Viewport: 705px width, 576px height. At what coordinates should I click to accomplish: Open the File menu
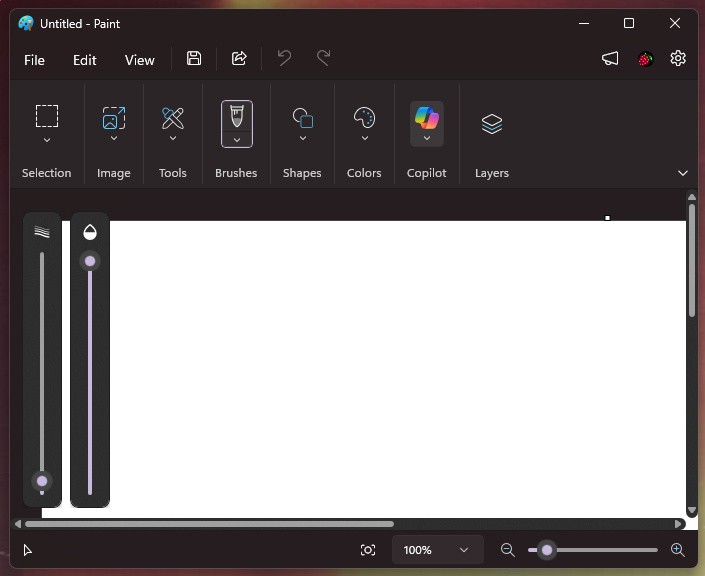(x=34, y=60)
